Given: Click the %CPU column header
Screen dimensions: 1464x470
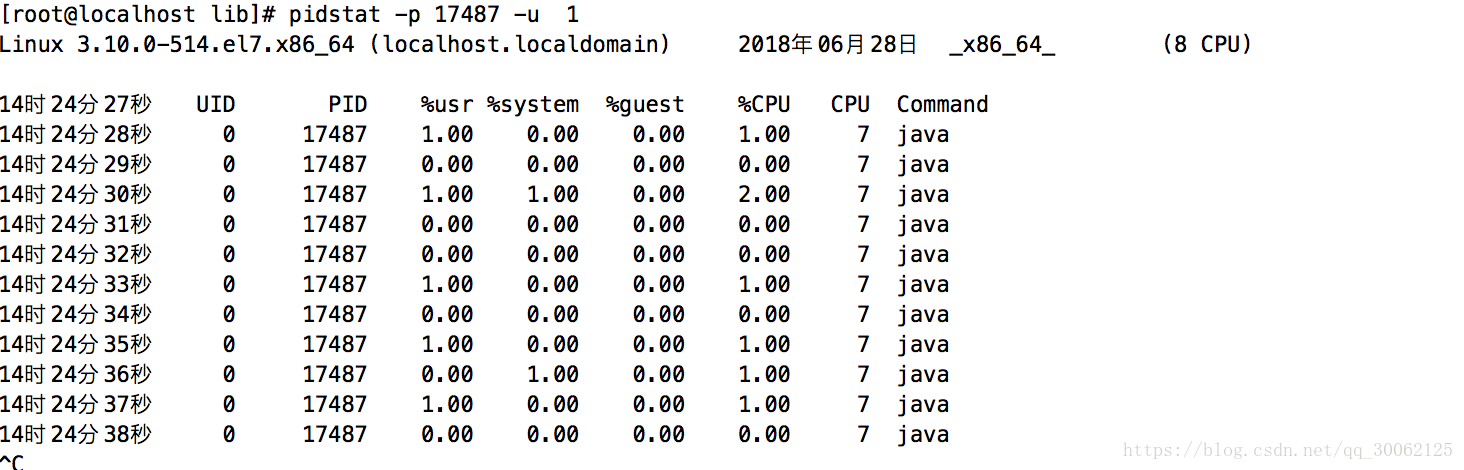Looking at the screenshot, I should [765, 105].
